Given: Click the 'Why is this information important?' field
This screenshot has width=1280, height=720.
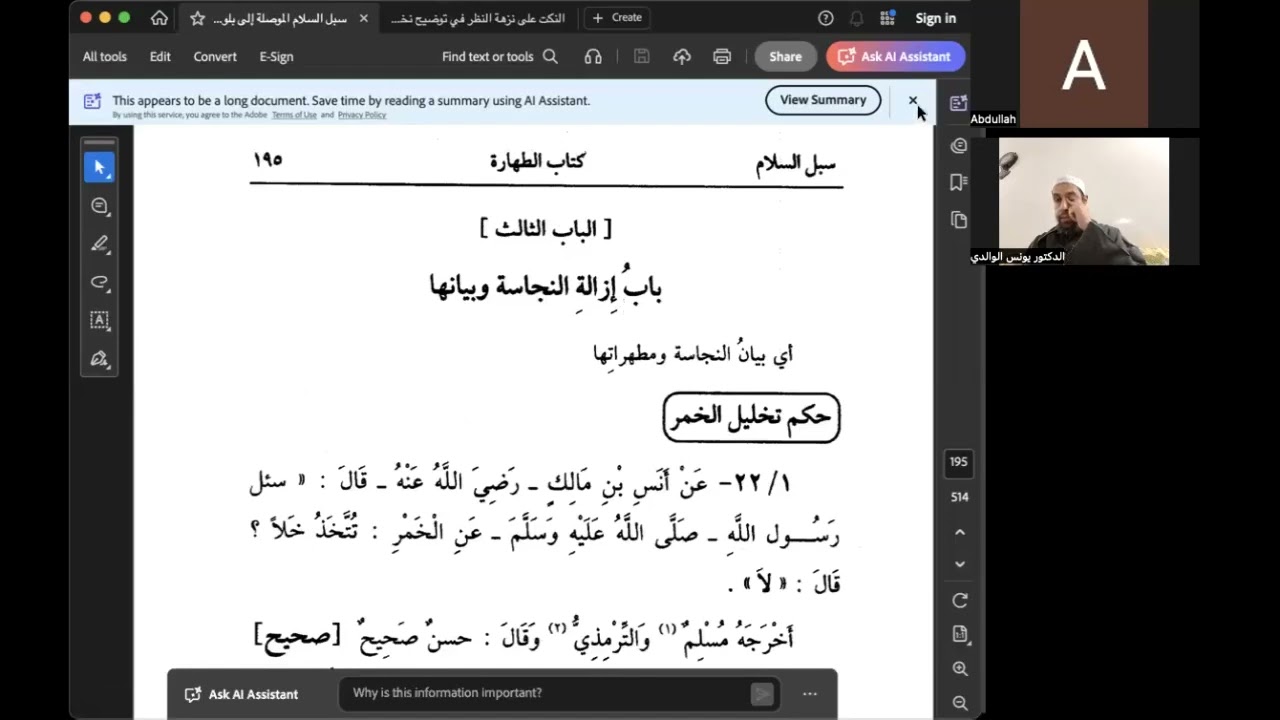Looking at the screenshot, I should [560, 694].
